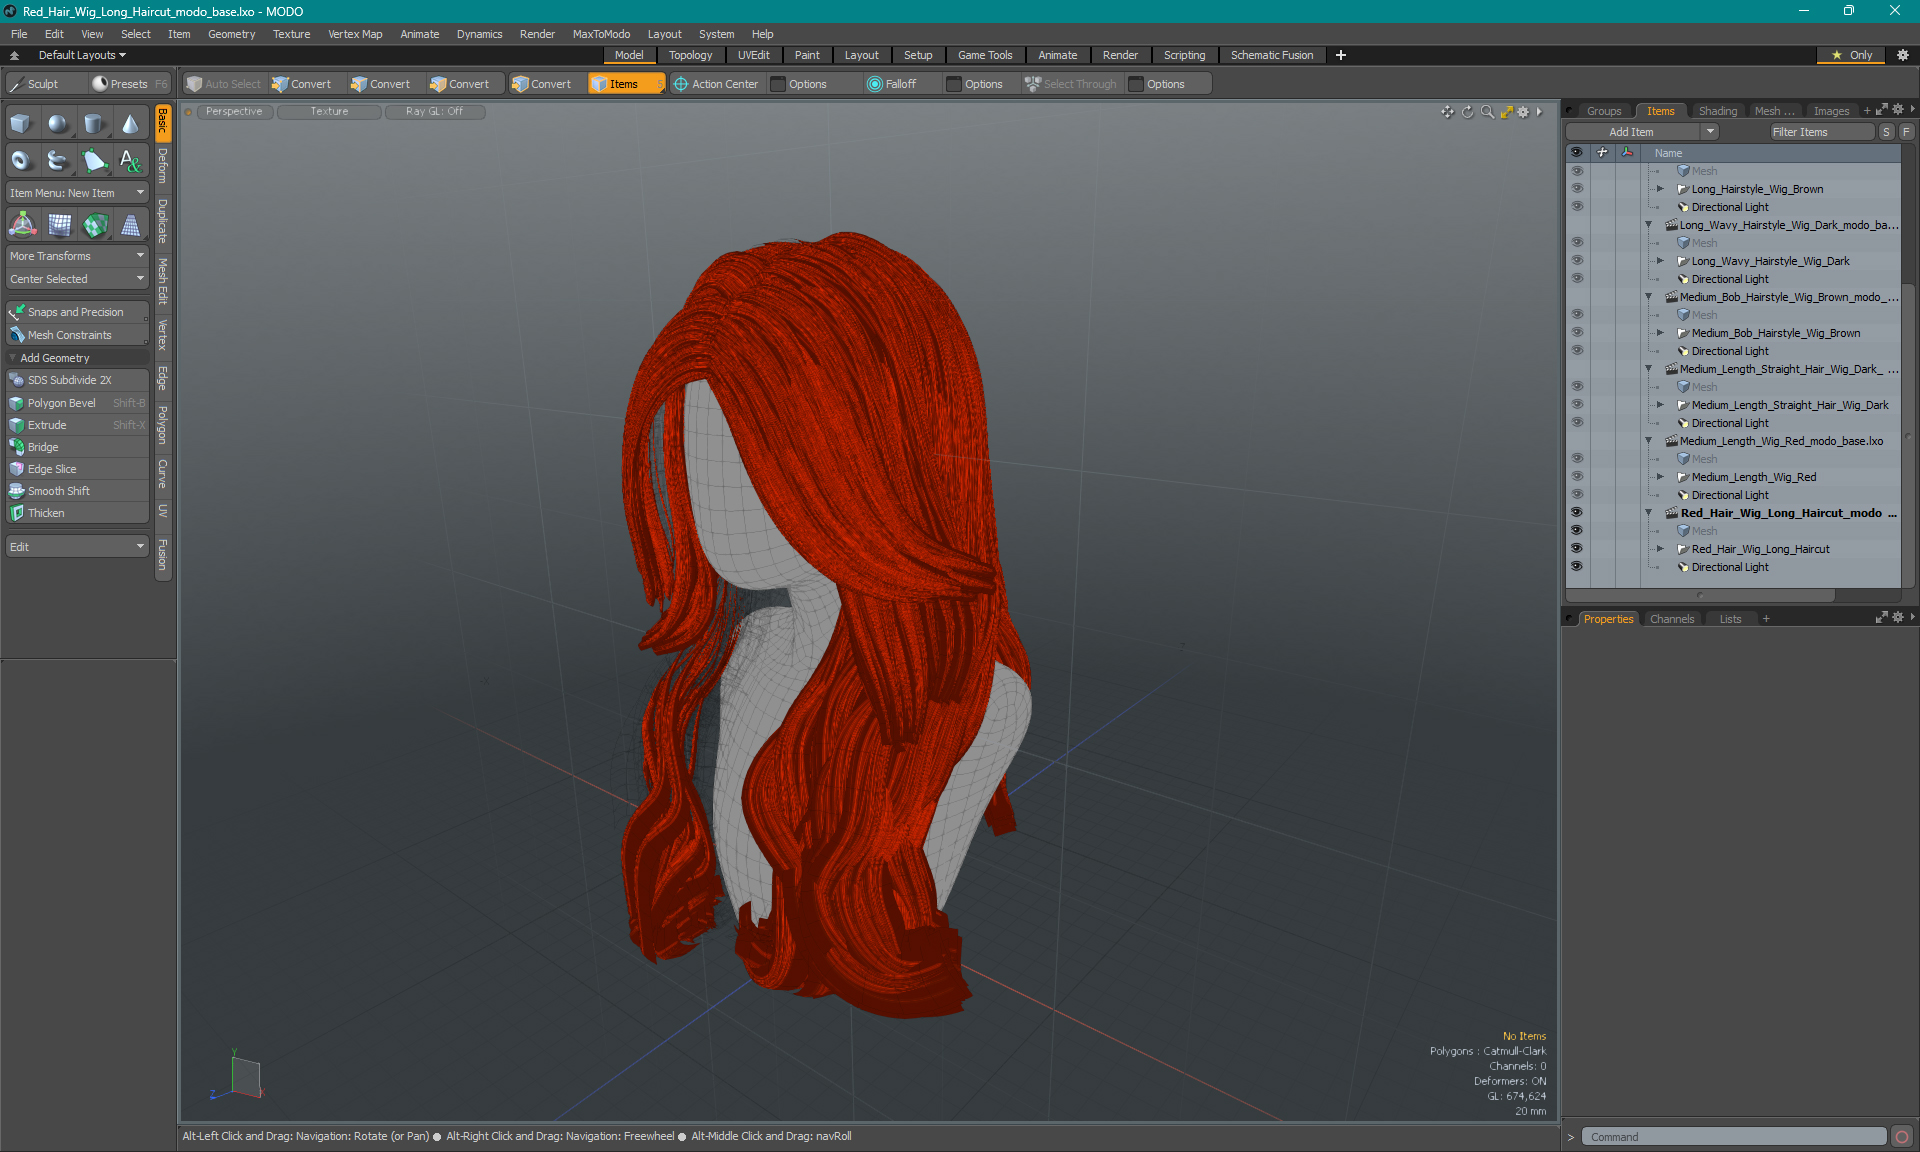Switch to the Shading panel tab
This screenshot has height=1152, width=1920.
(1717, 111)
